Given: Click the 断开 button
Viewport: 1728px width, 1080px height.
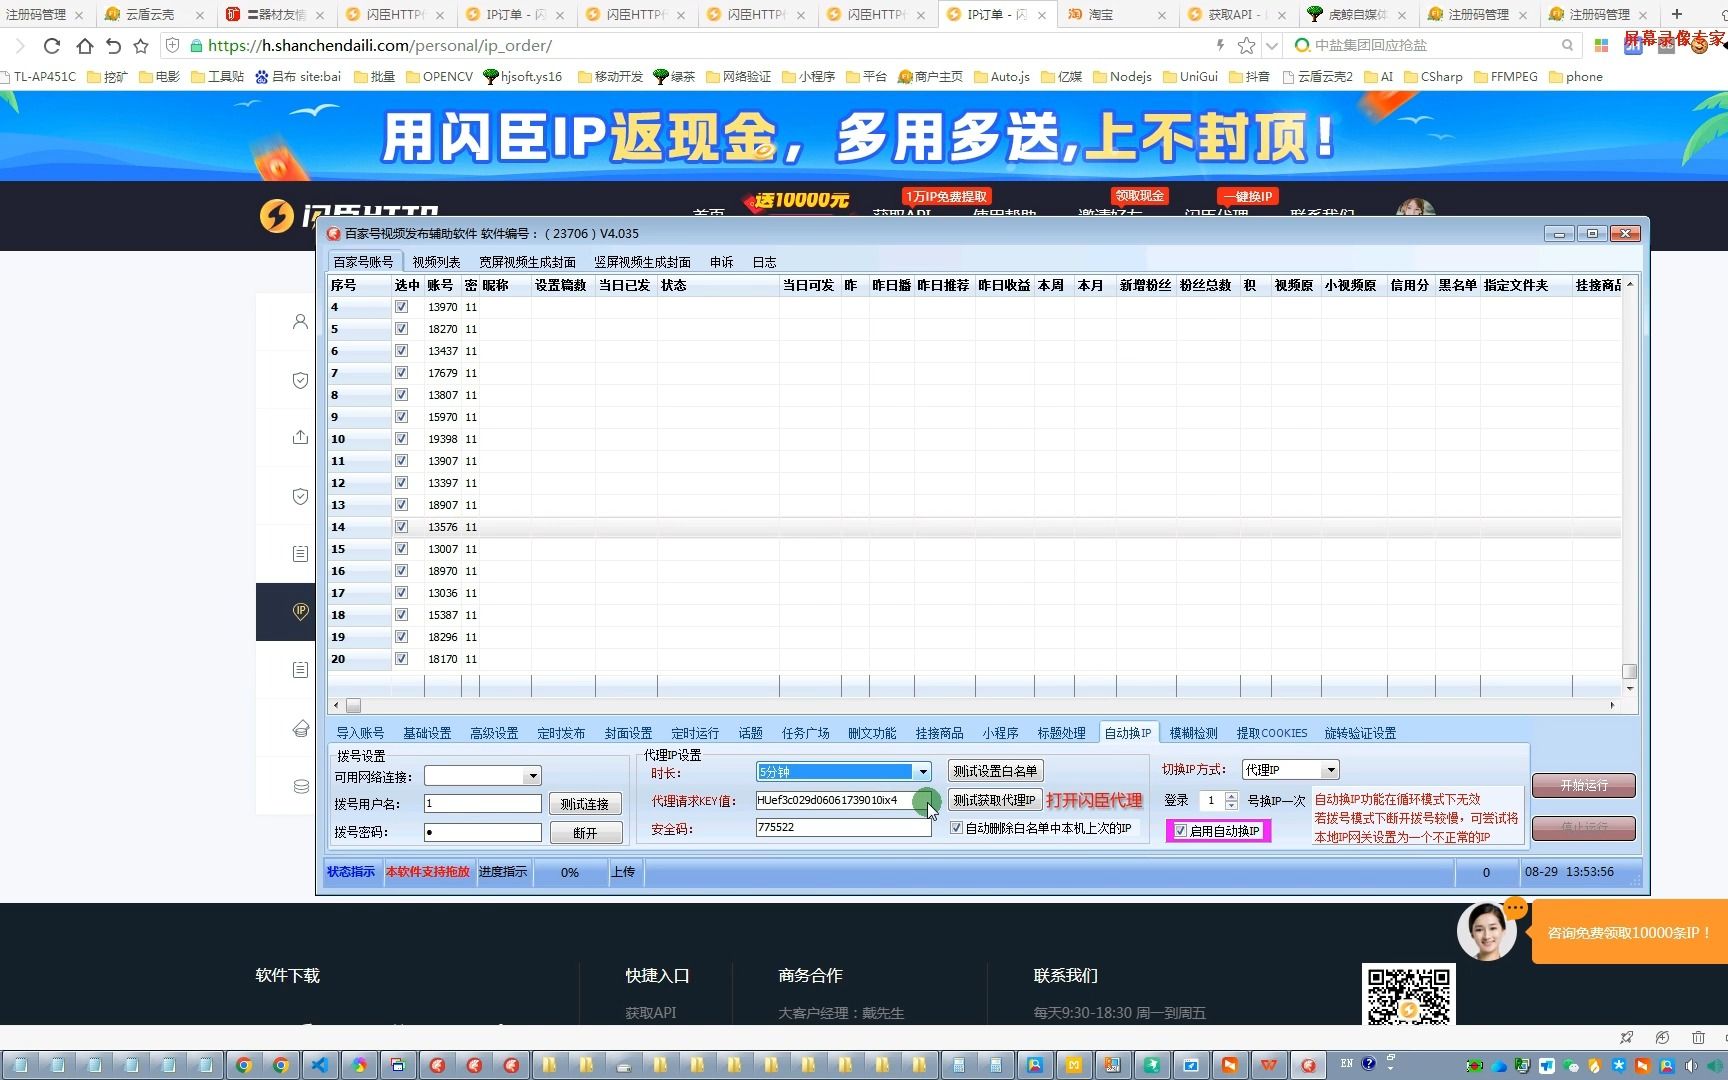Looking at the screenshot, I should coord(585,832).
